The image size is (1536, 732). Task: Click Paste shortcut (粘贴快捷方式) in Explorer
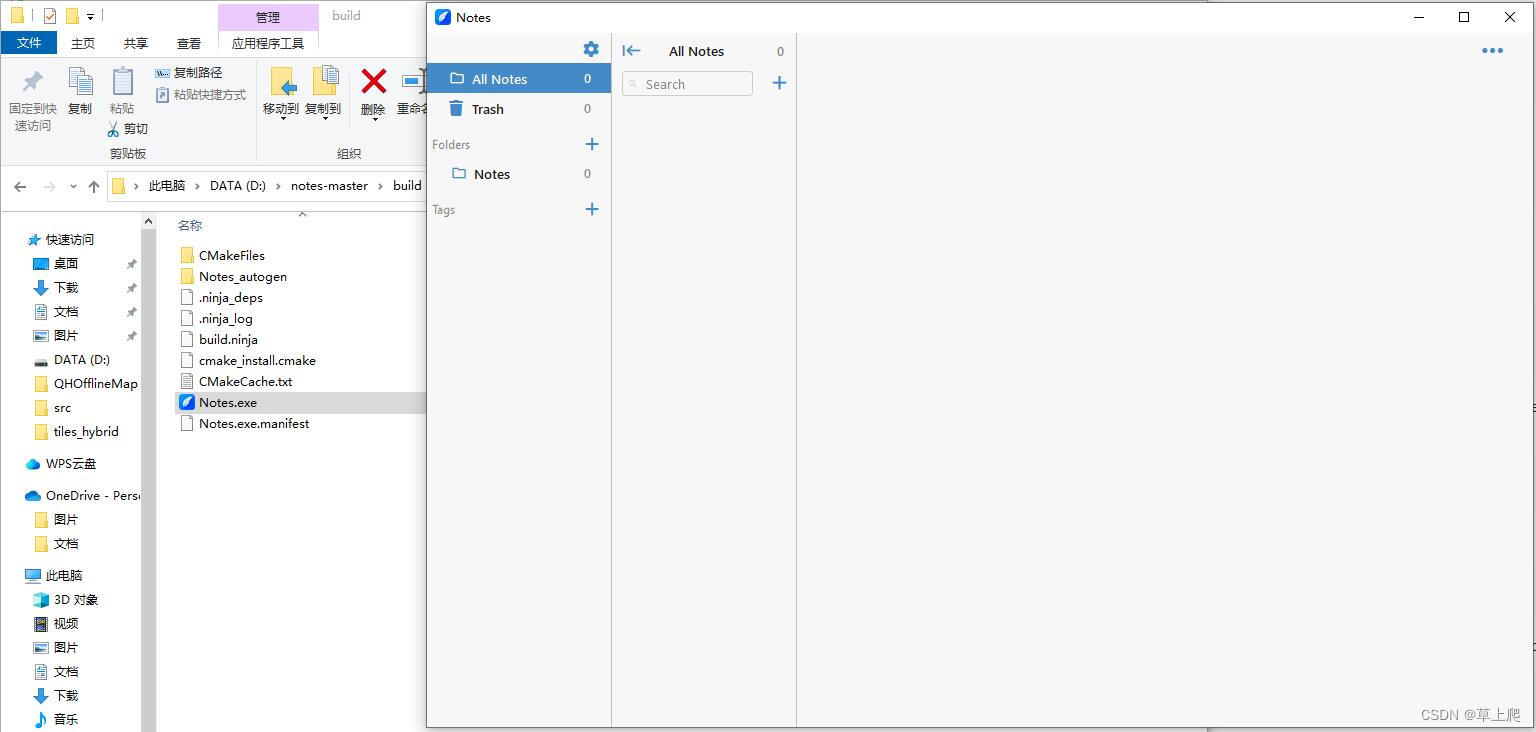coord(201,95)
